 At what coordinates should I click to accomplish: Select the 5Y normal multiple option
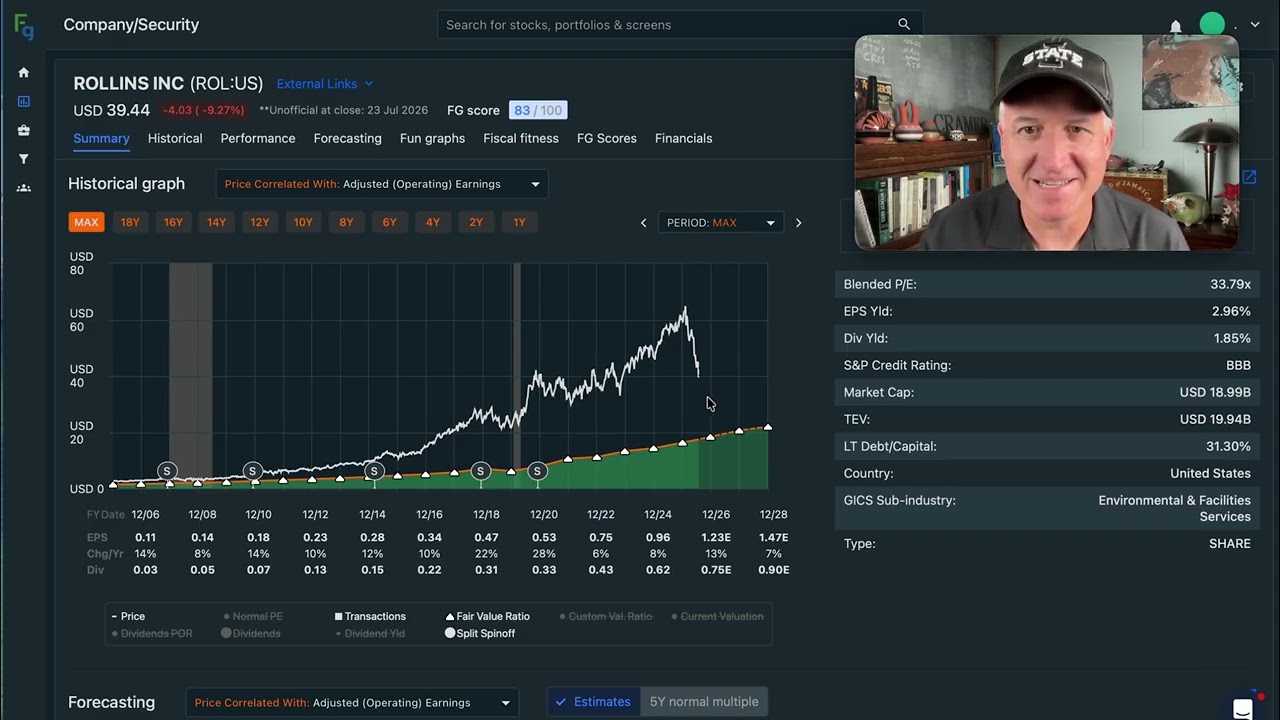pos(704,702)
